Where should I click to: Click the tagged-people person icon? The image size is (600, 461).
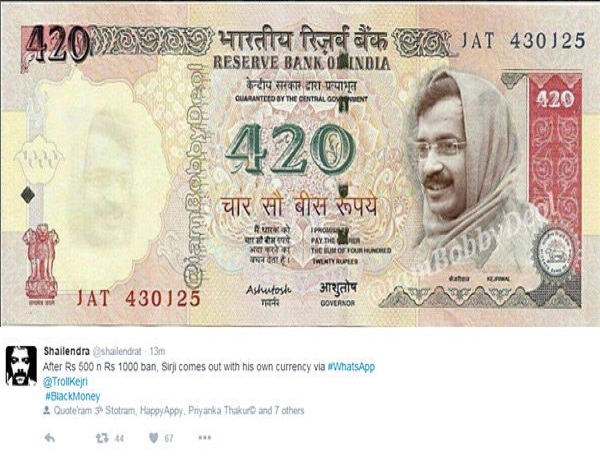47,411
